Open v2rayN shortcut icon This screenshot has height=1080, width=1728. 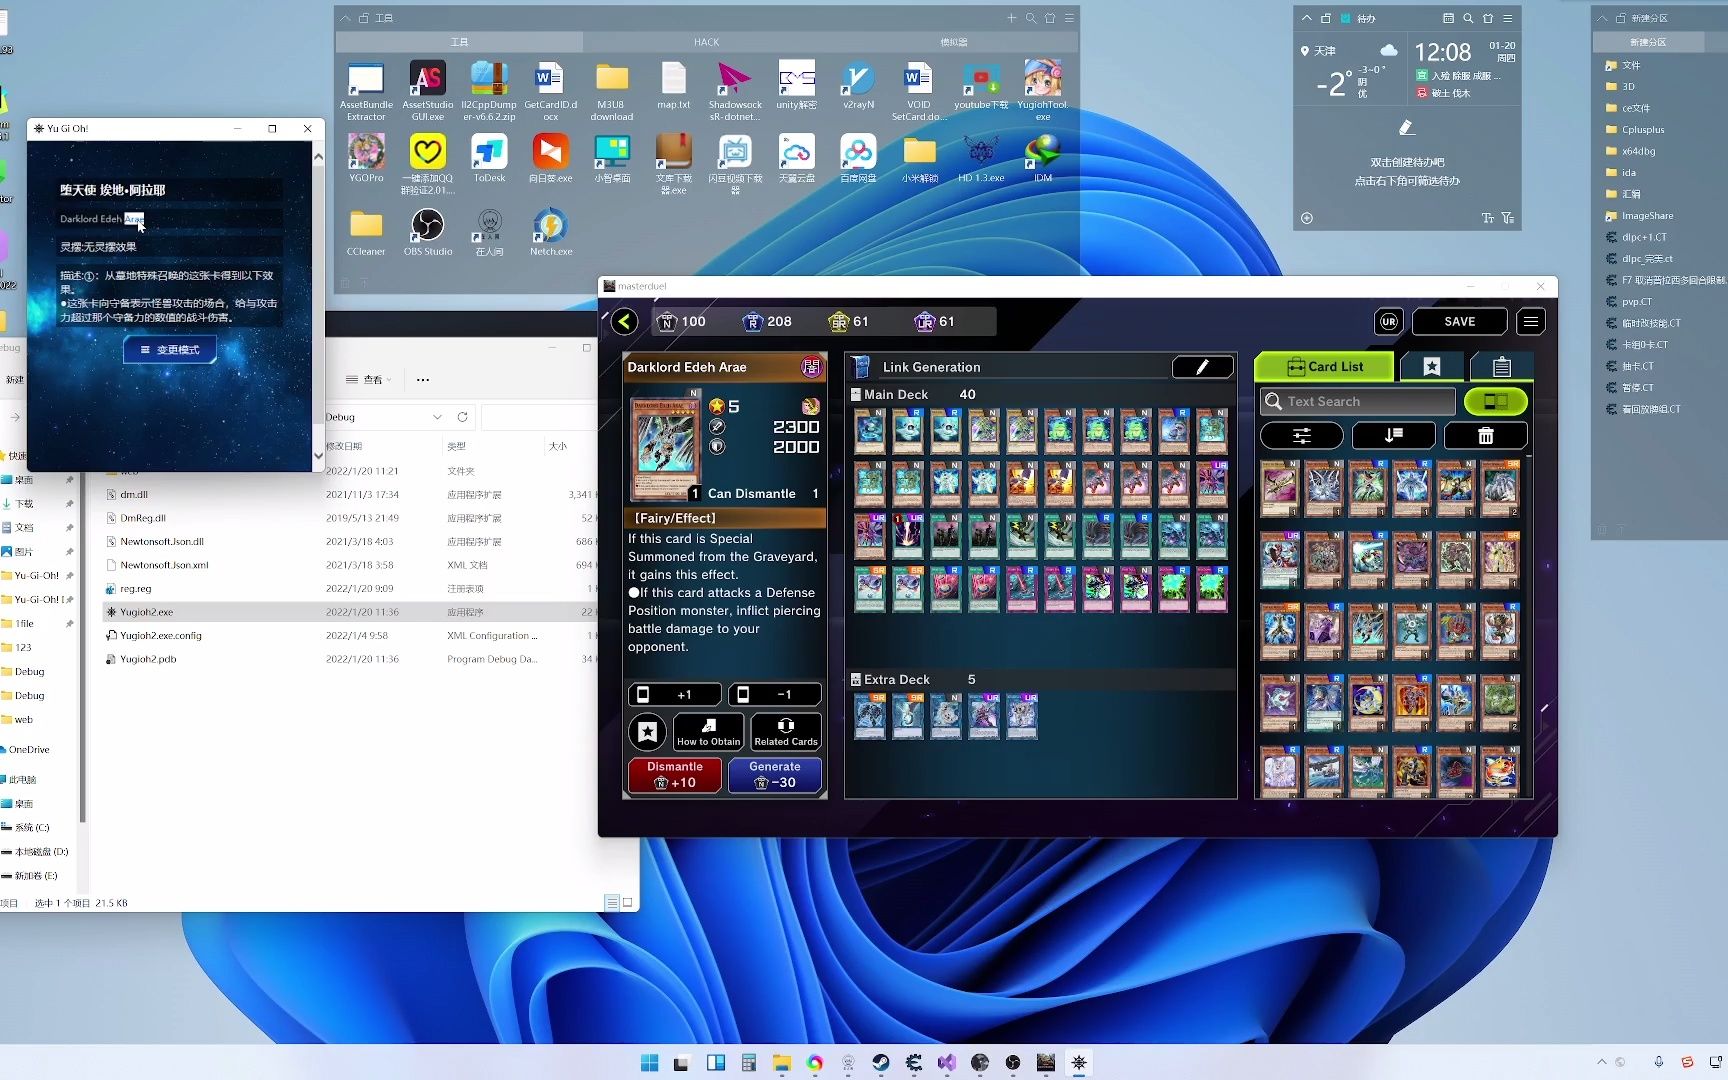[858, 86]
